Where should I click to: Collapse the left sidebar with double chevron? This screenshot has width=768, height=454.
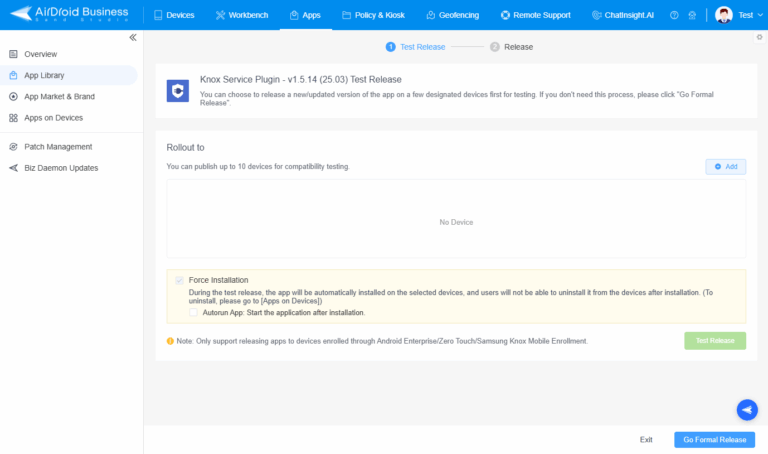point(133,37)
